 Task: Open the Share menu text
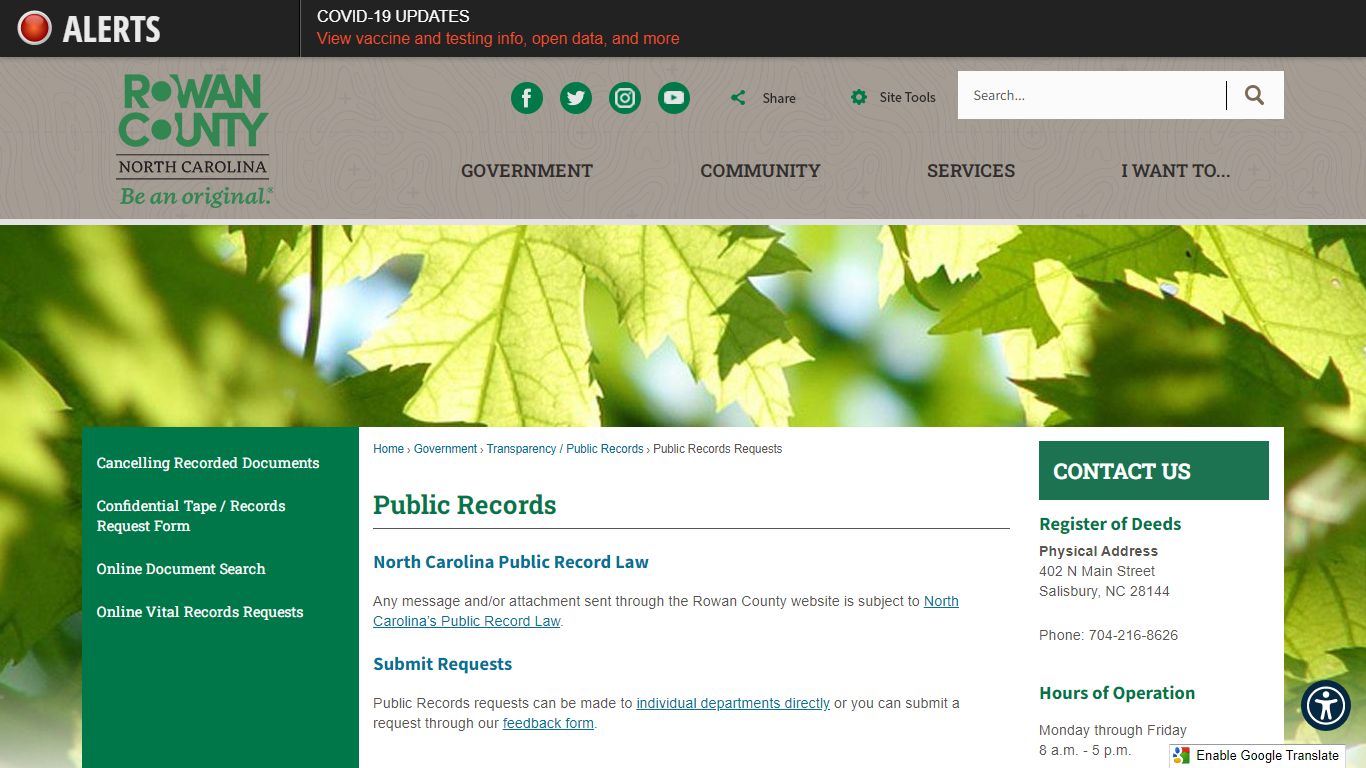(x=779, y=98)
